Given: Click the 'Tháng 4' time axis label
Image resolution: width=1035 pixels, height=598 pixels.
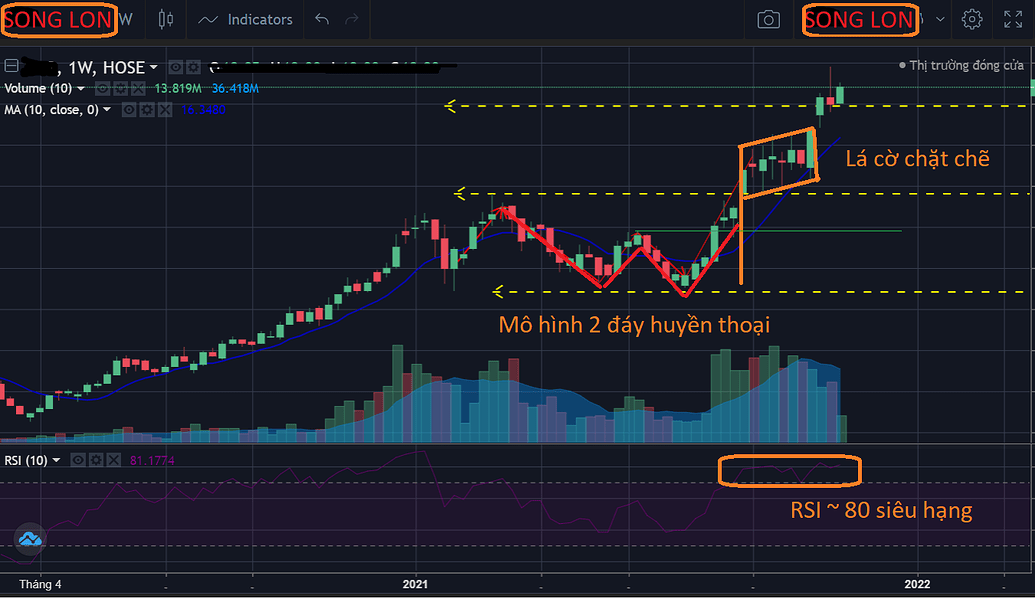Looking at the screenshot, I should pos(40,584).
